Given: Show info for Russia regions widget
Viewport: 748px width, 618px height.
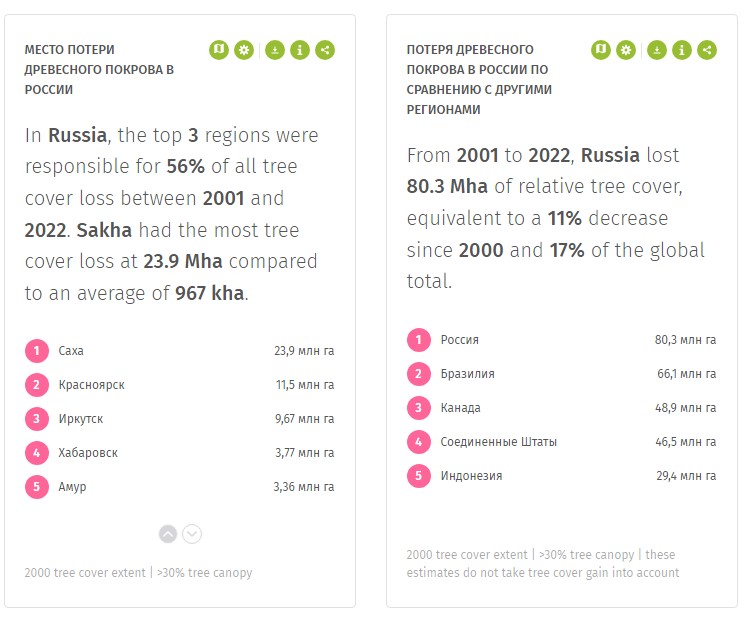Looking at the screenshot, I should 299,50.
